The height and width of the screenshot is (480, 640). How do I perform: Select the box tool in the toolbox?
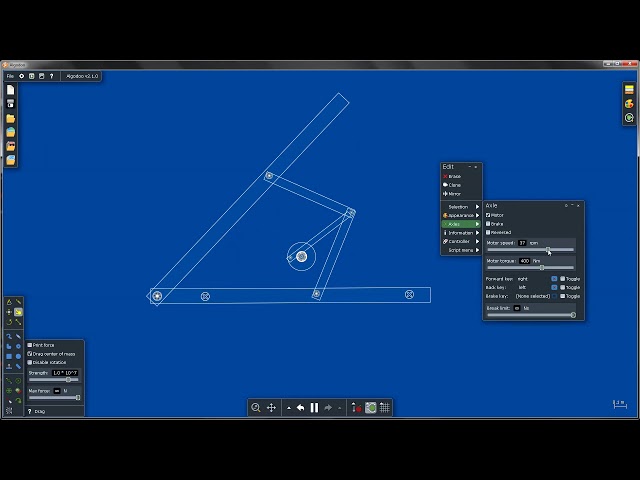point(9,356)
